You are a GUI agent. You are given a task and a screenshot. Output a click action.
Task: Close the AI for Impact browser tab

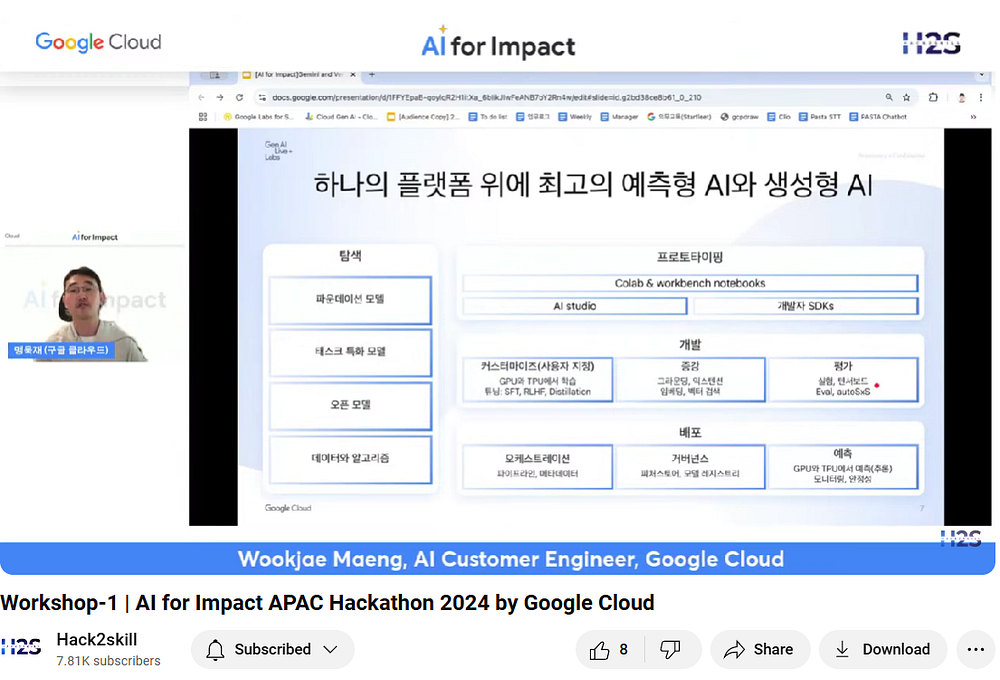[353, 75]
